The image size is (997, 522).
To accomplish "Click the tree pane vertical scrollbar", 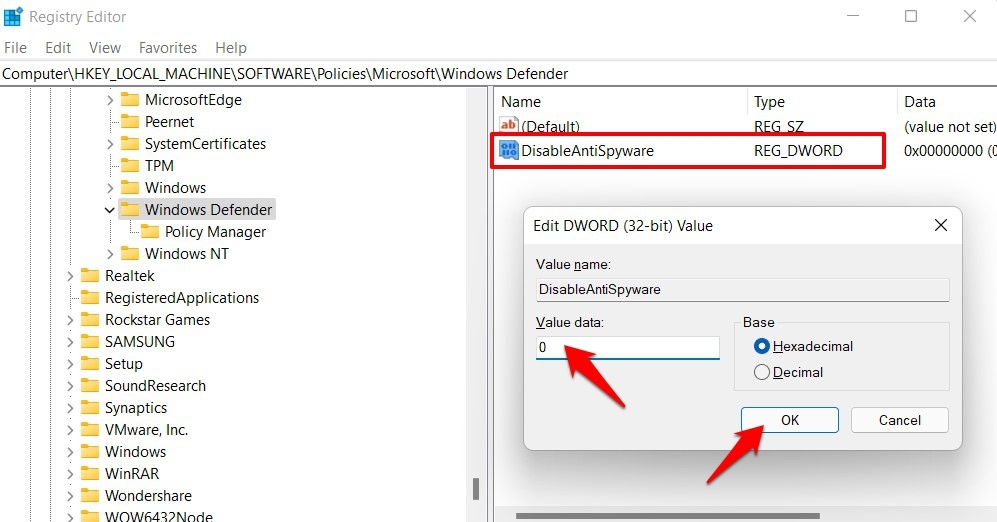I will point(477,489).
